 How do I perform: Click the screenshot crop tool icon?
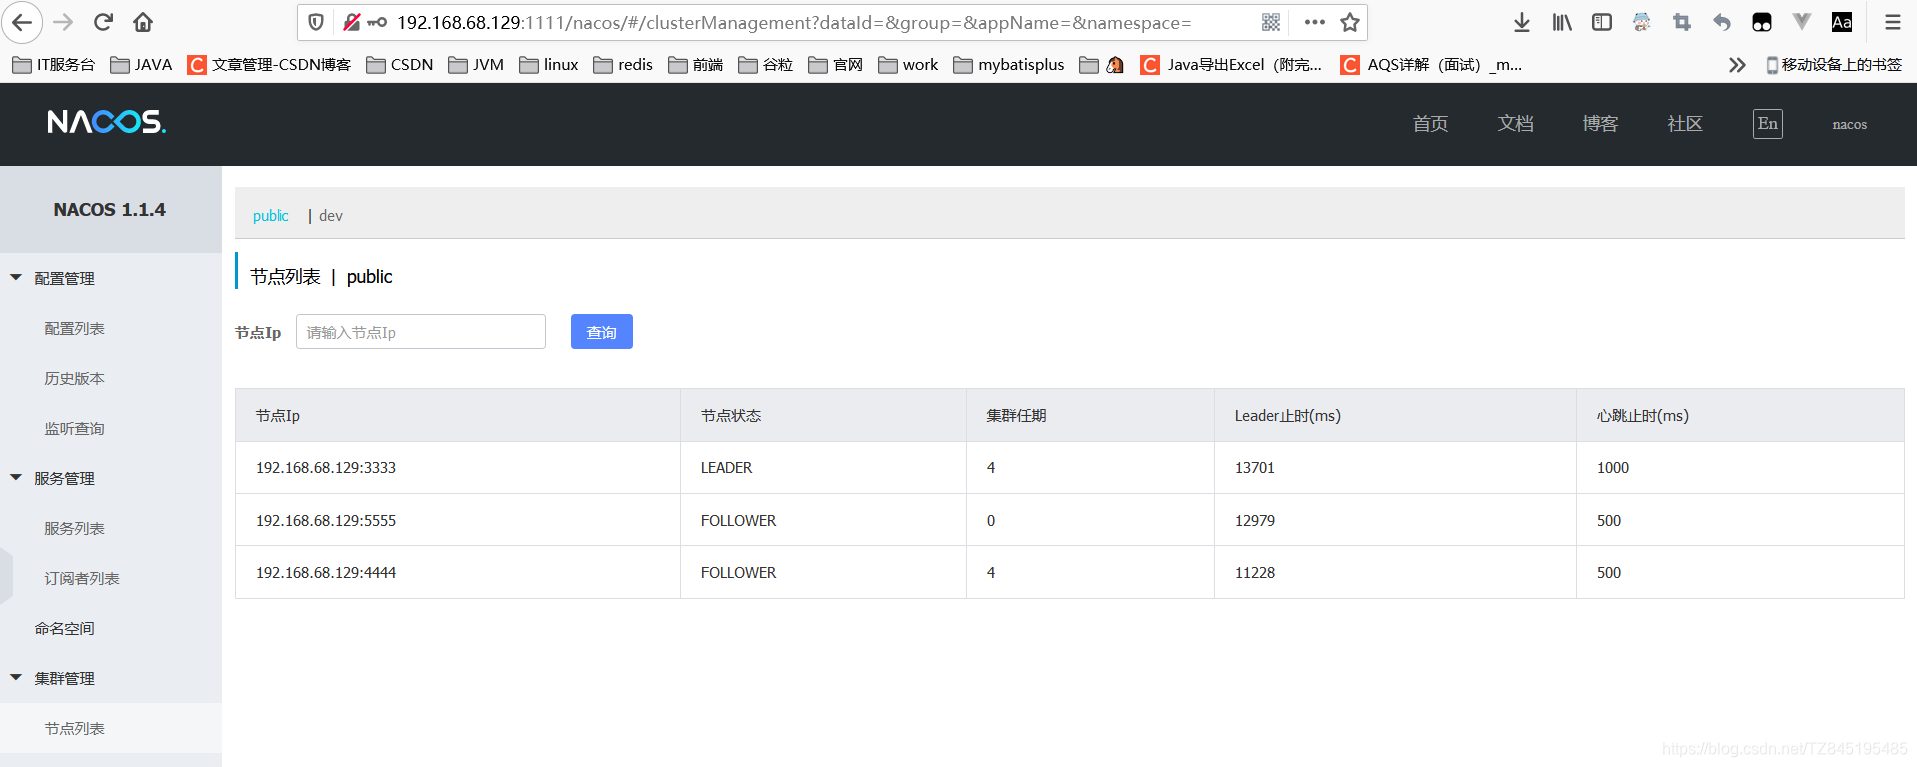click(1682, 22)
